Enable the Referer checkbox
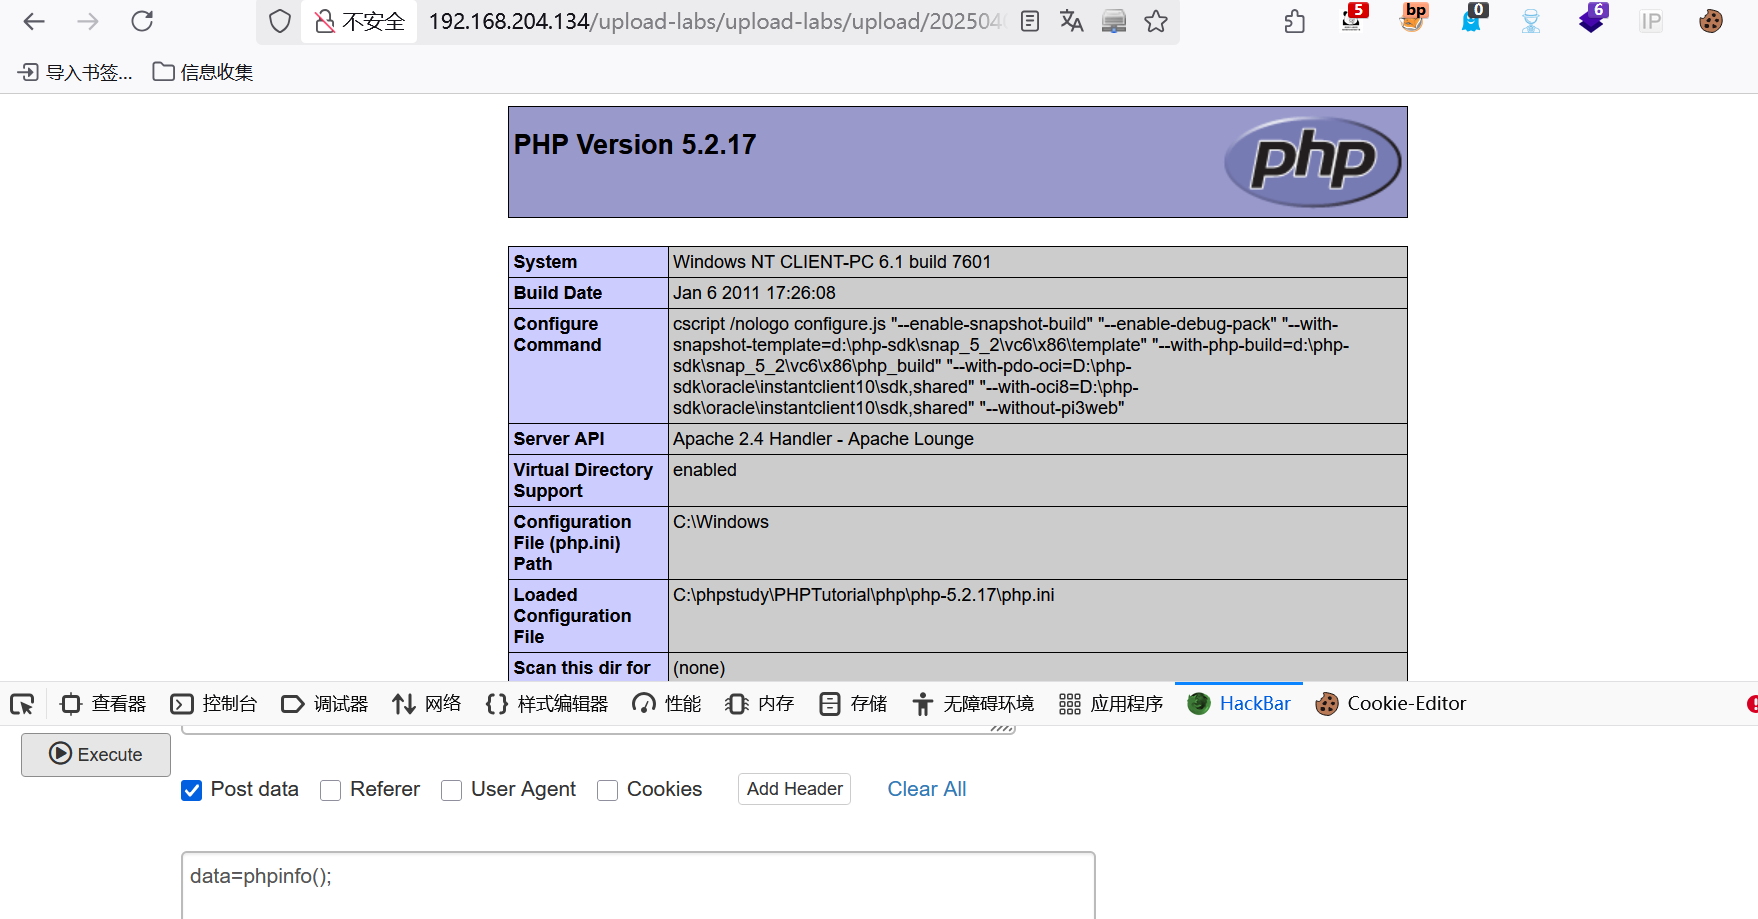This screenshot has width=1758, height=919. (x=331, y=790)
